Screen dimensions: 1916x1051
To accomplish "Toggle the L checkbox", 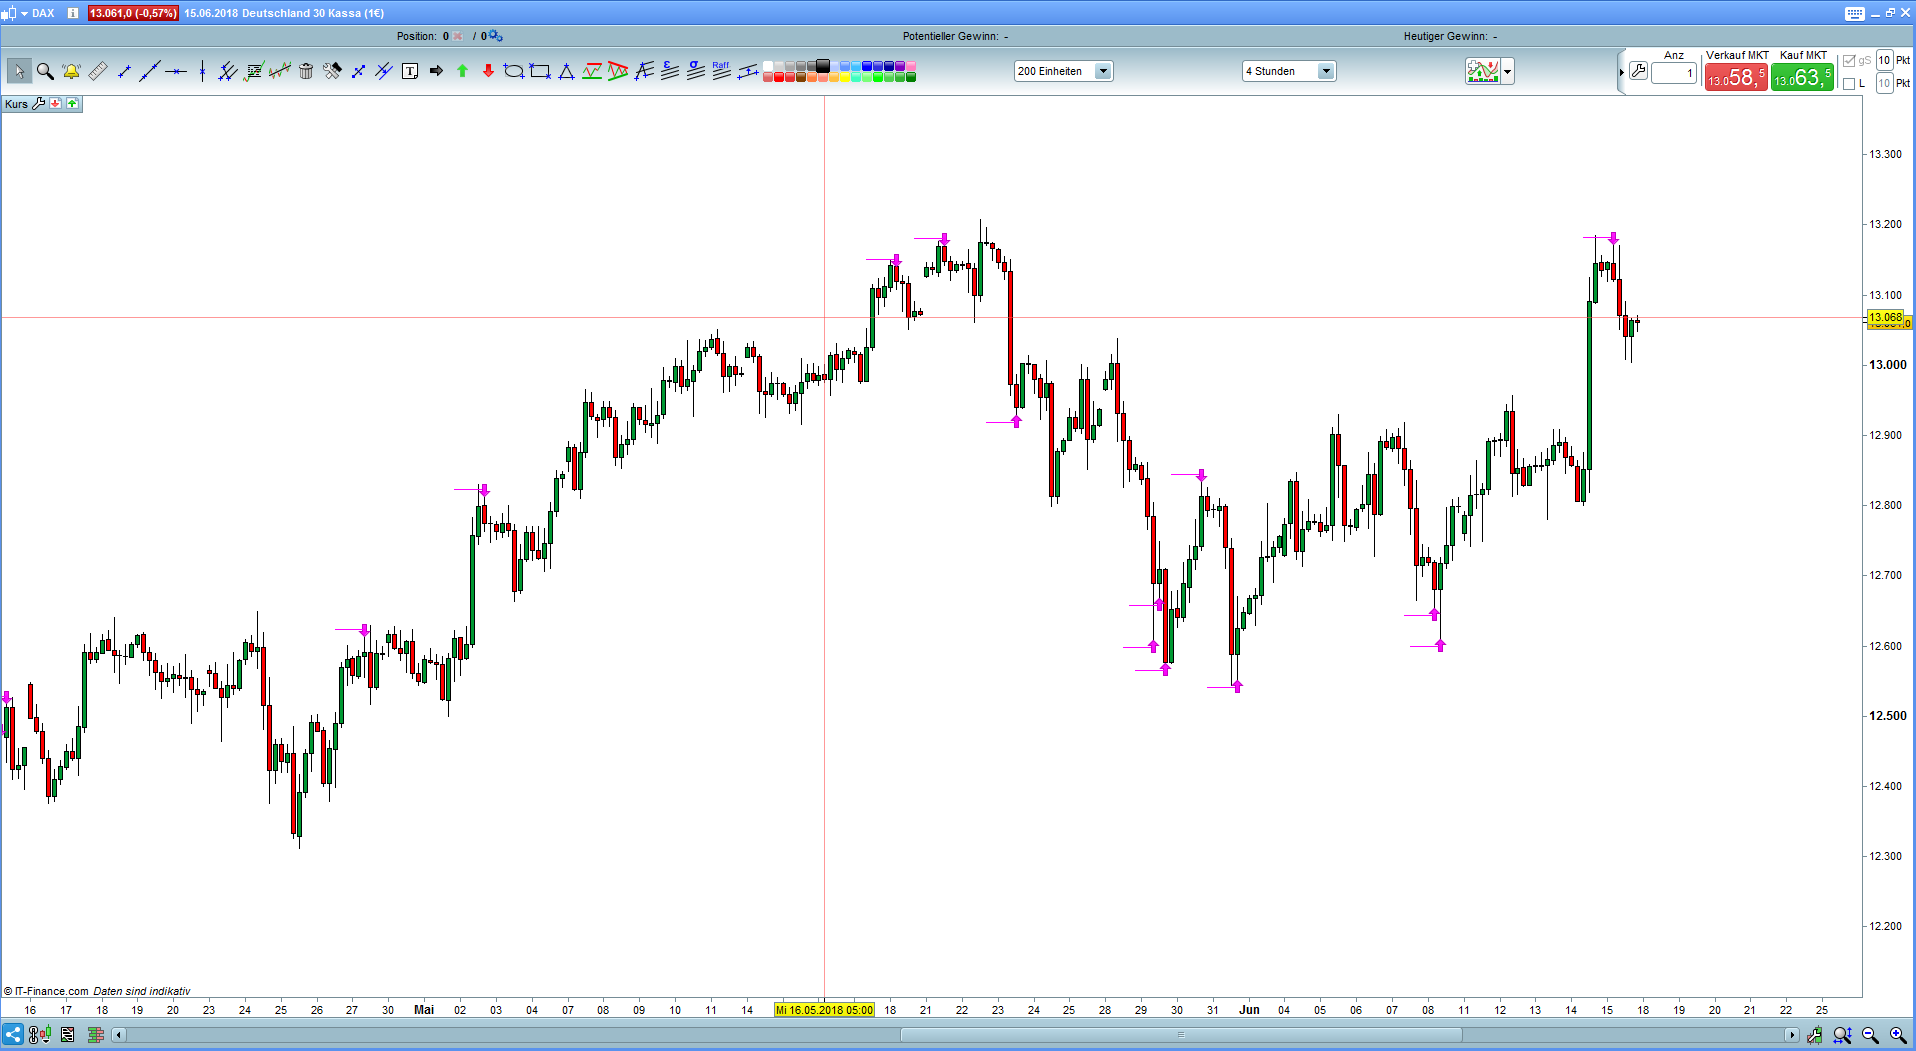I will click(x=1849, y=84).
